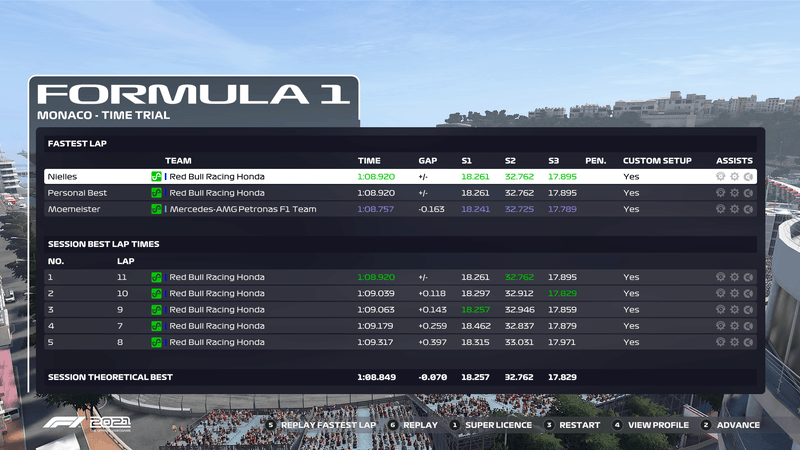Click braking assist icon on the 1:09.317 row

[748, 342]
